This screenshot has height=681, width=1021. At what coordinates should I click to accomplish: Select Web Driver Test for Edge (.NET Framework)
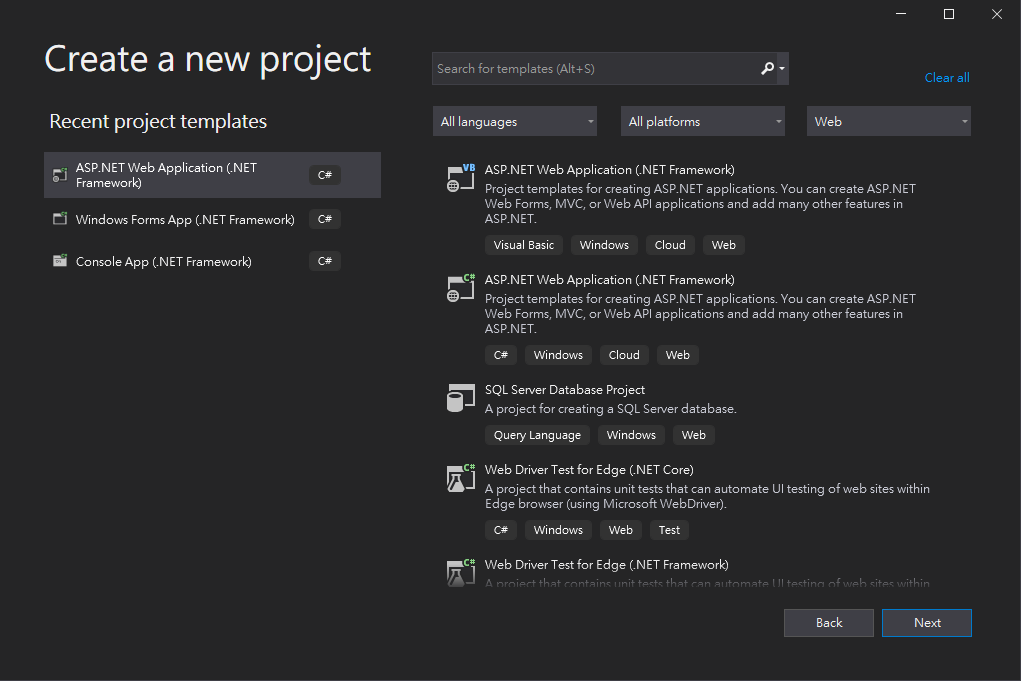(606, 565)
